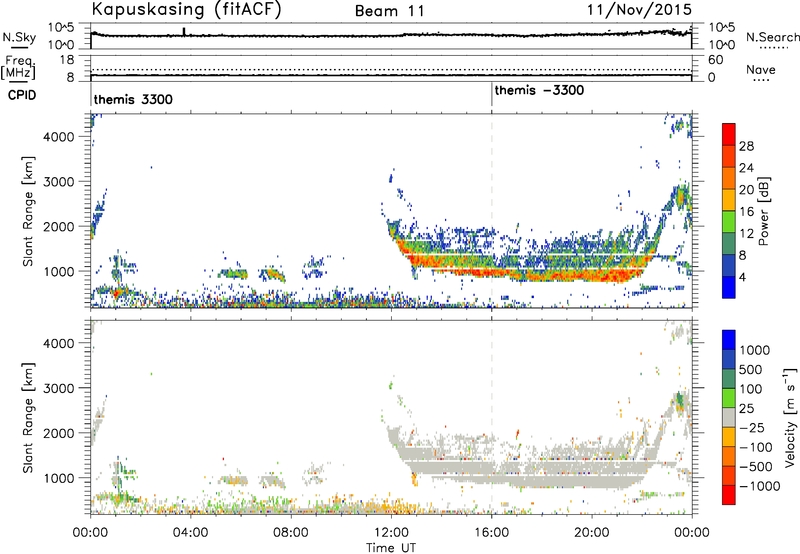This screenshot has height=554, width=800.
Task: Click the 18 tick on frequency axis
Action: pos(67,60)
